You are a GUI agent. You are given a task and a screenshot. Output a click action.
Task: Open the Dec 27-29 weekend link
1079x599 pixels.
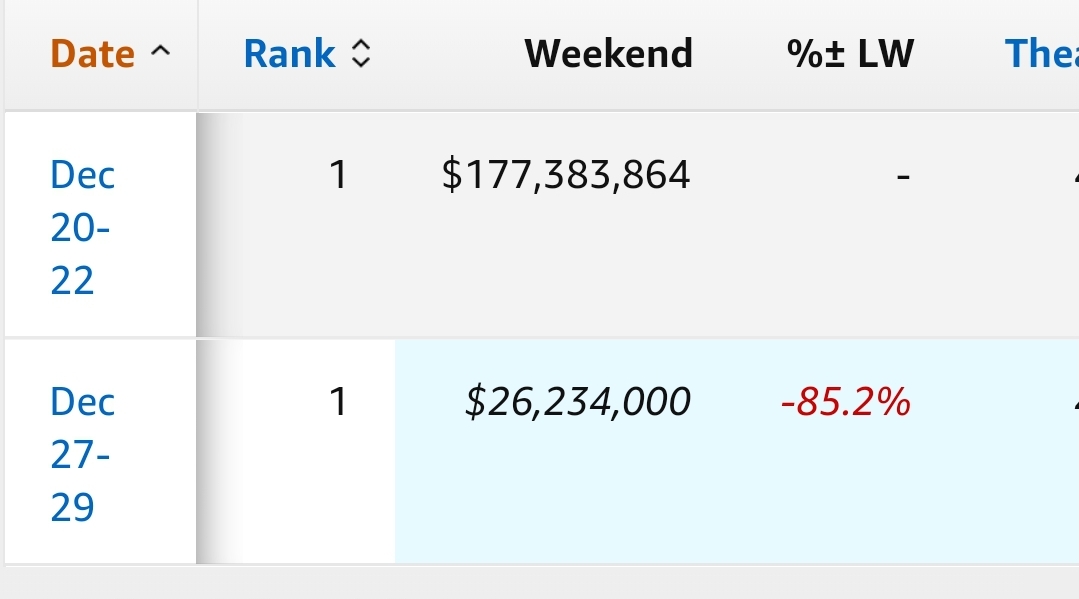83,454
